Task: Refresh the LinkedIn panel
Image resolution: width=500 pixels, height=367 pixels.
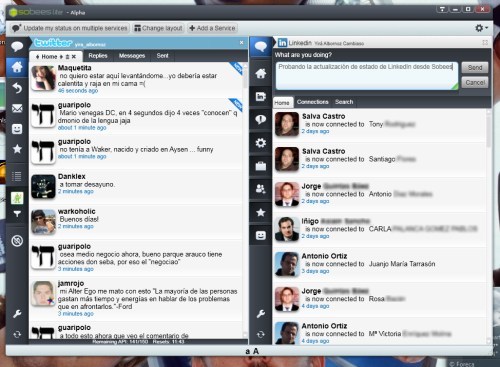Action: tap(261, 334)
